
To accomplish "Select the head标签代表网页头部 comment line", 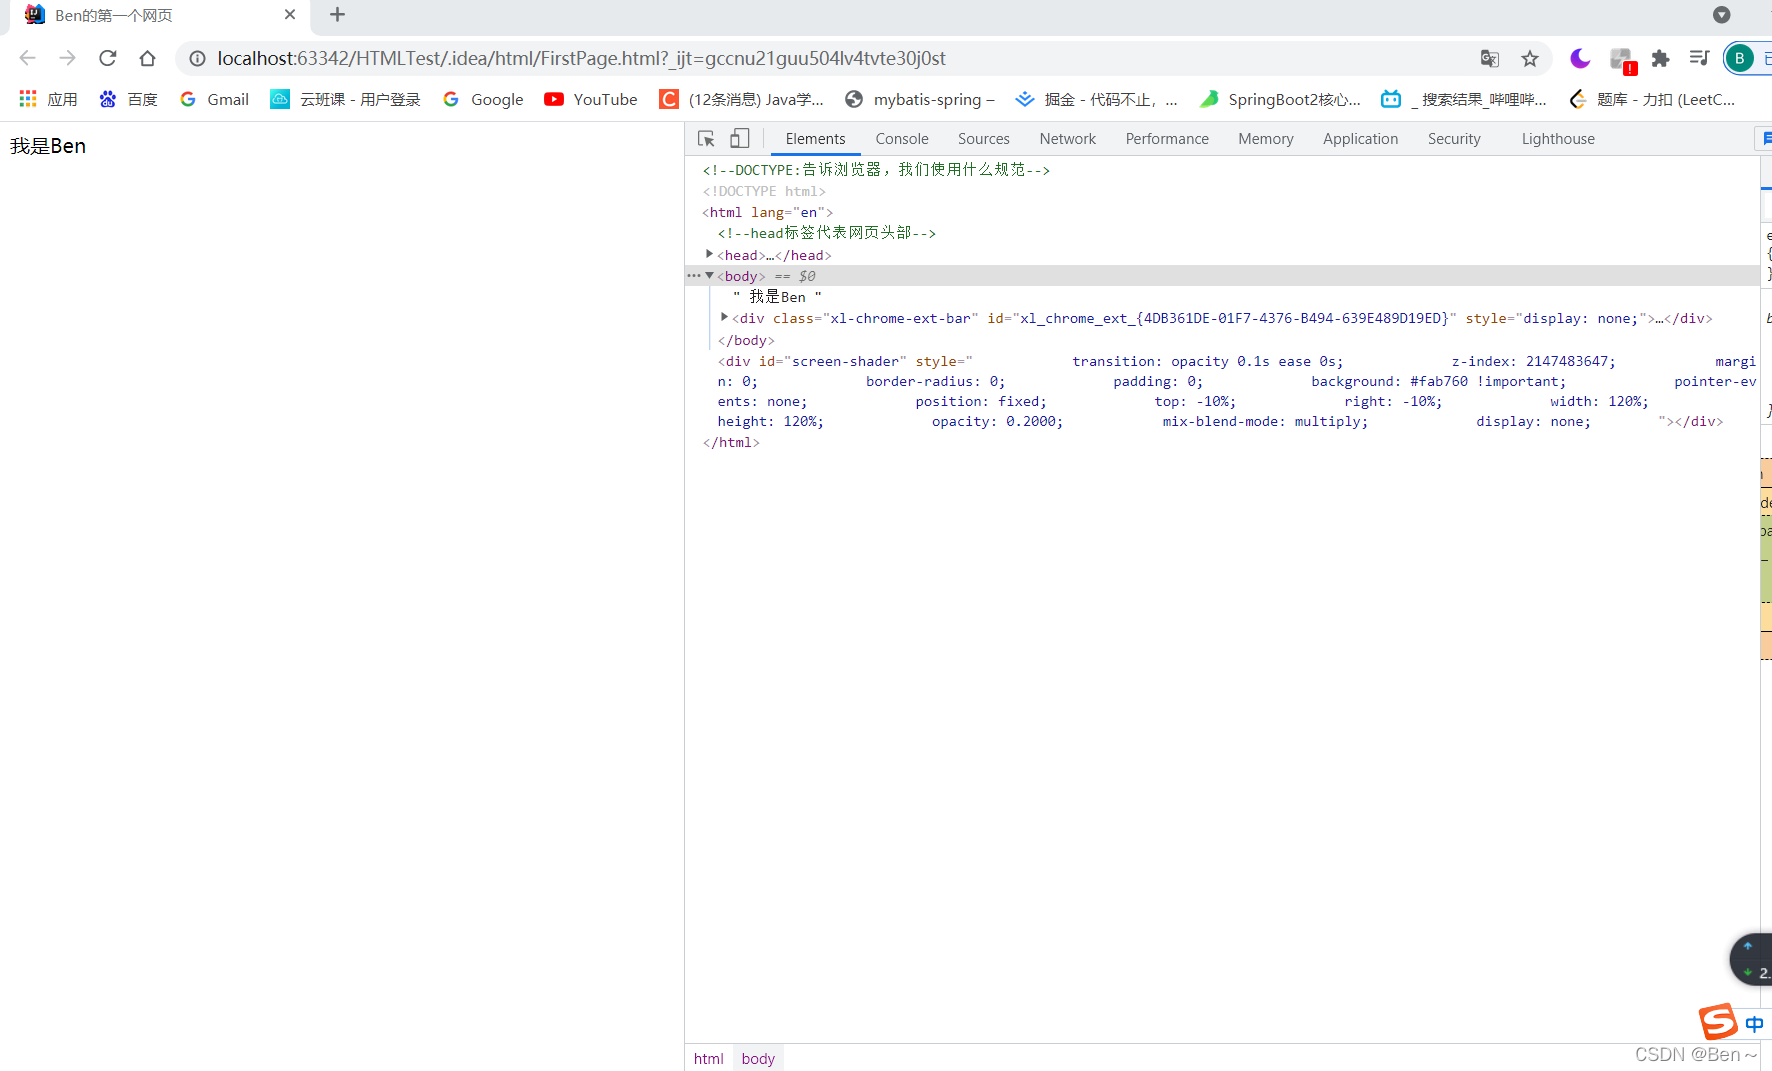I will pyautogui.click(x=827, y=233).
